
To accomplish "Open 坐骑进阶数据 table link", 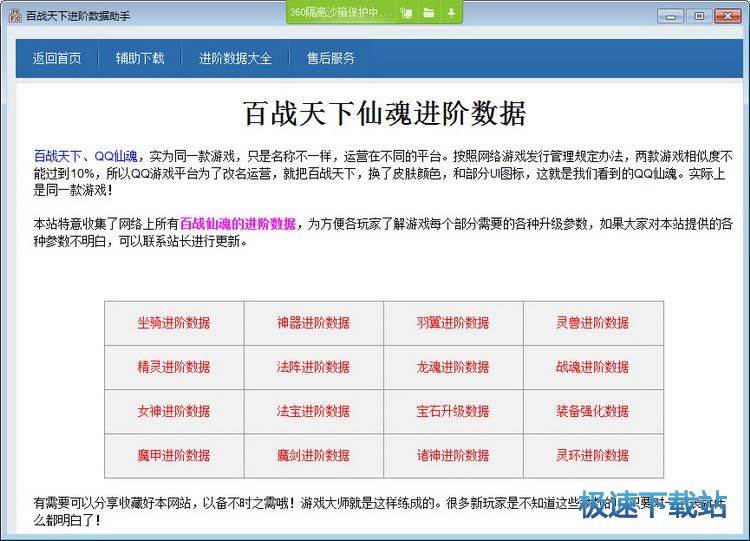I will click(174, 323).
